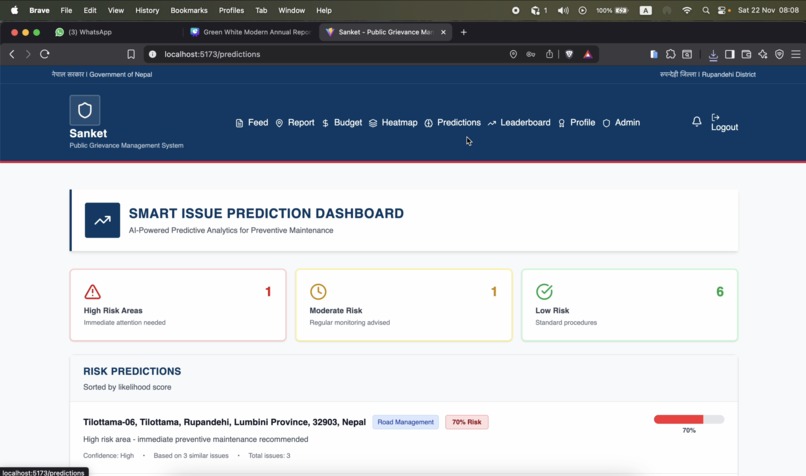Image resolution: width=806 pixels, height=476 pixels.
Task: Click the Tilottama-06 prediction title
Action: (x=225, y=422)
